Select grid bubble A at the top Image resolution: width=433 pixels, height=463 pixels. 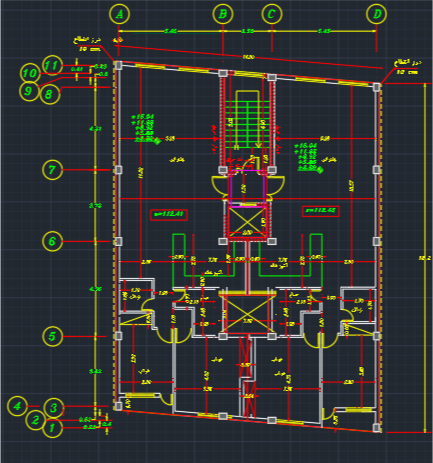(x=119, y=14)
